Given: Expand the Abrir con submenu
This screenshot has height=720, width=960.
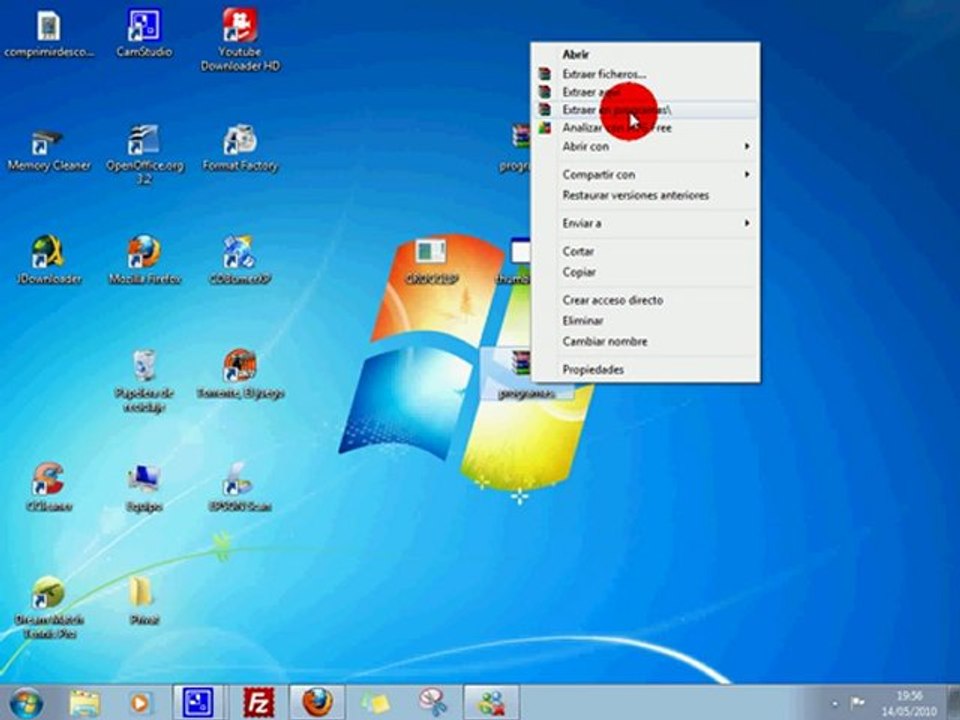Looking at the screenshot, I should (645, 146).
